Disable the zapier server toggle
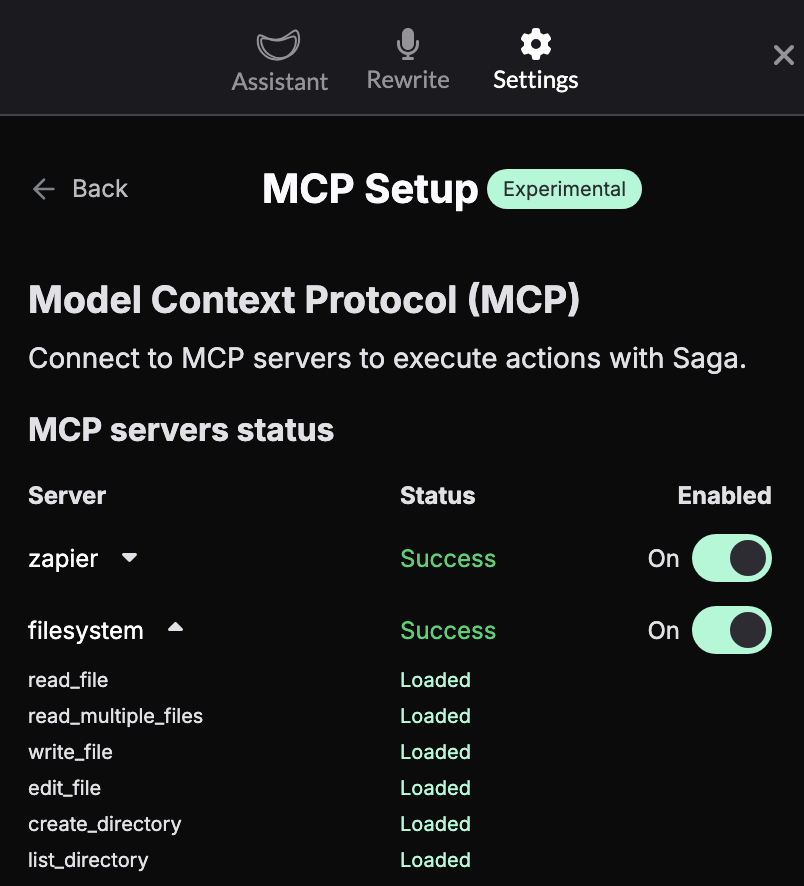Image resolution: width=804 pixels, height=886 pixels. [731, 558]
